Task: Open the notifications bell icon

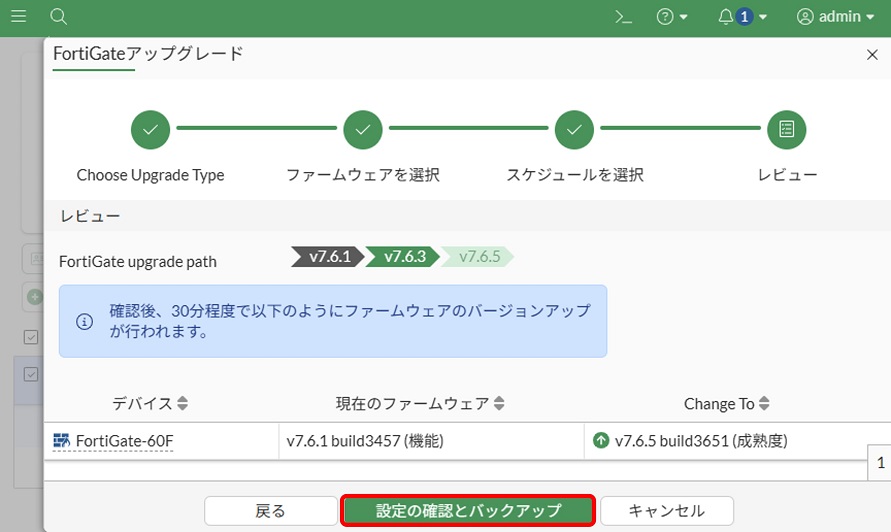Action: click(726, 17)
